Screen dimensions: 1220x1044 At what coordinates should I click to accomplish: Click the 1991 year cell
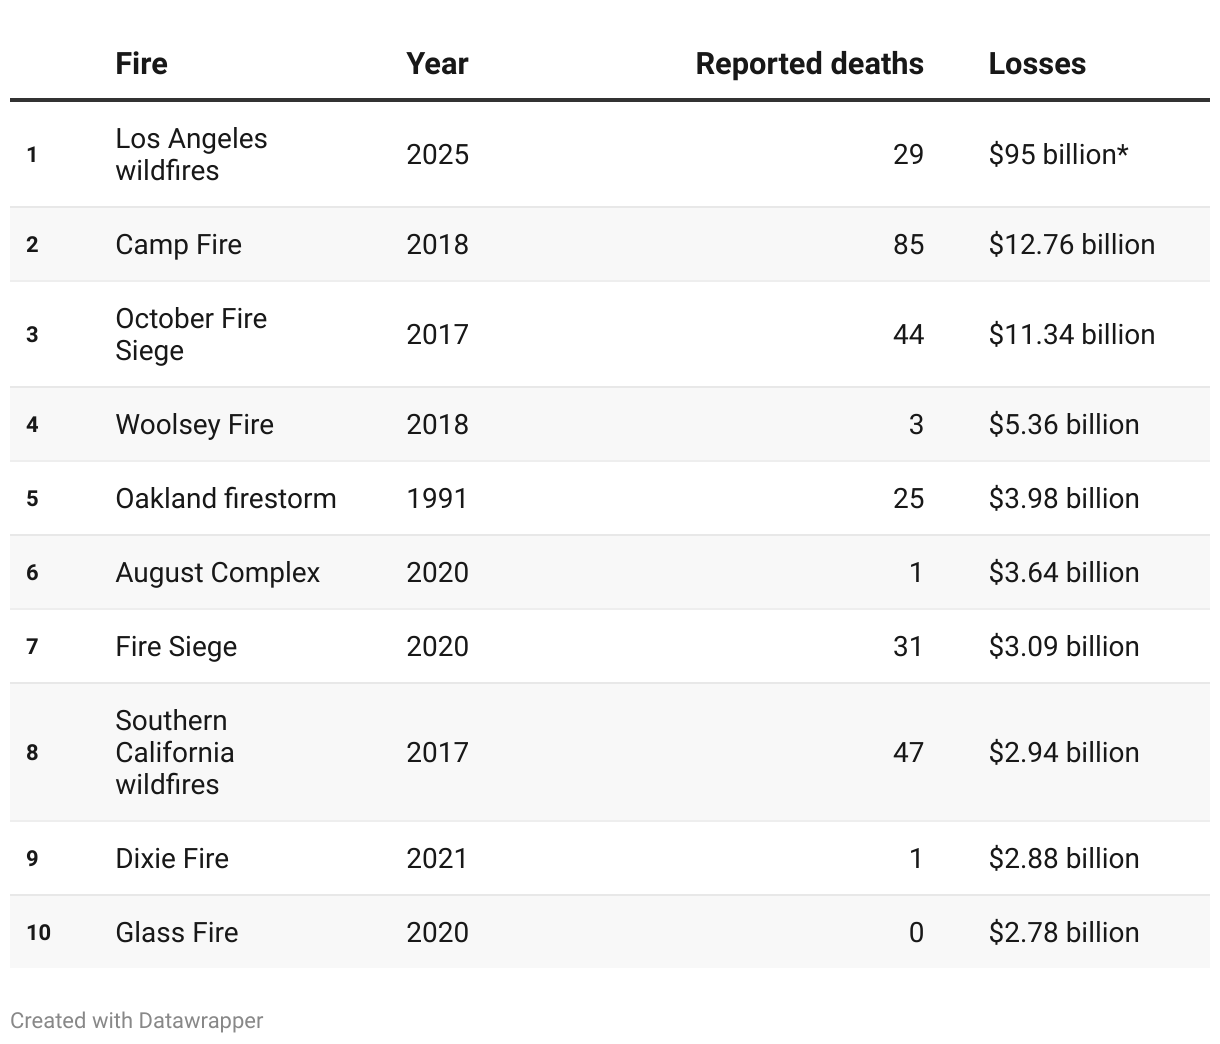(x=437, y=499)
